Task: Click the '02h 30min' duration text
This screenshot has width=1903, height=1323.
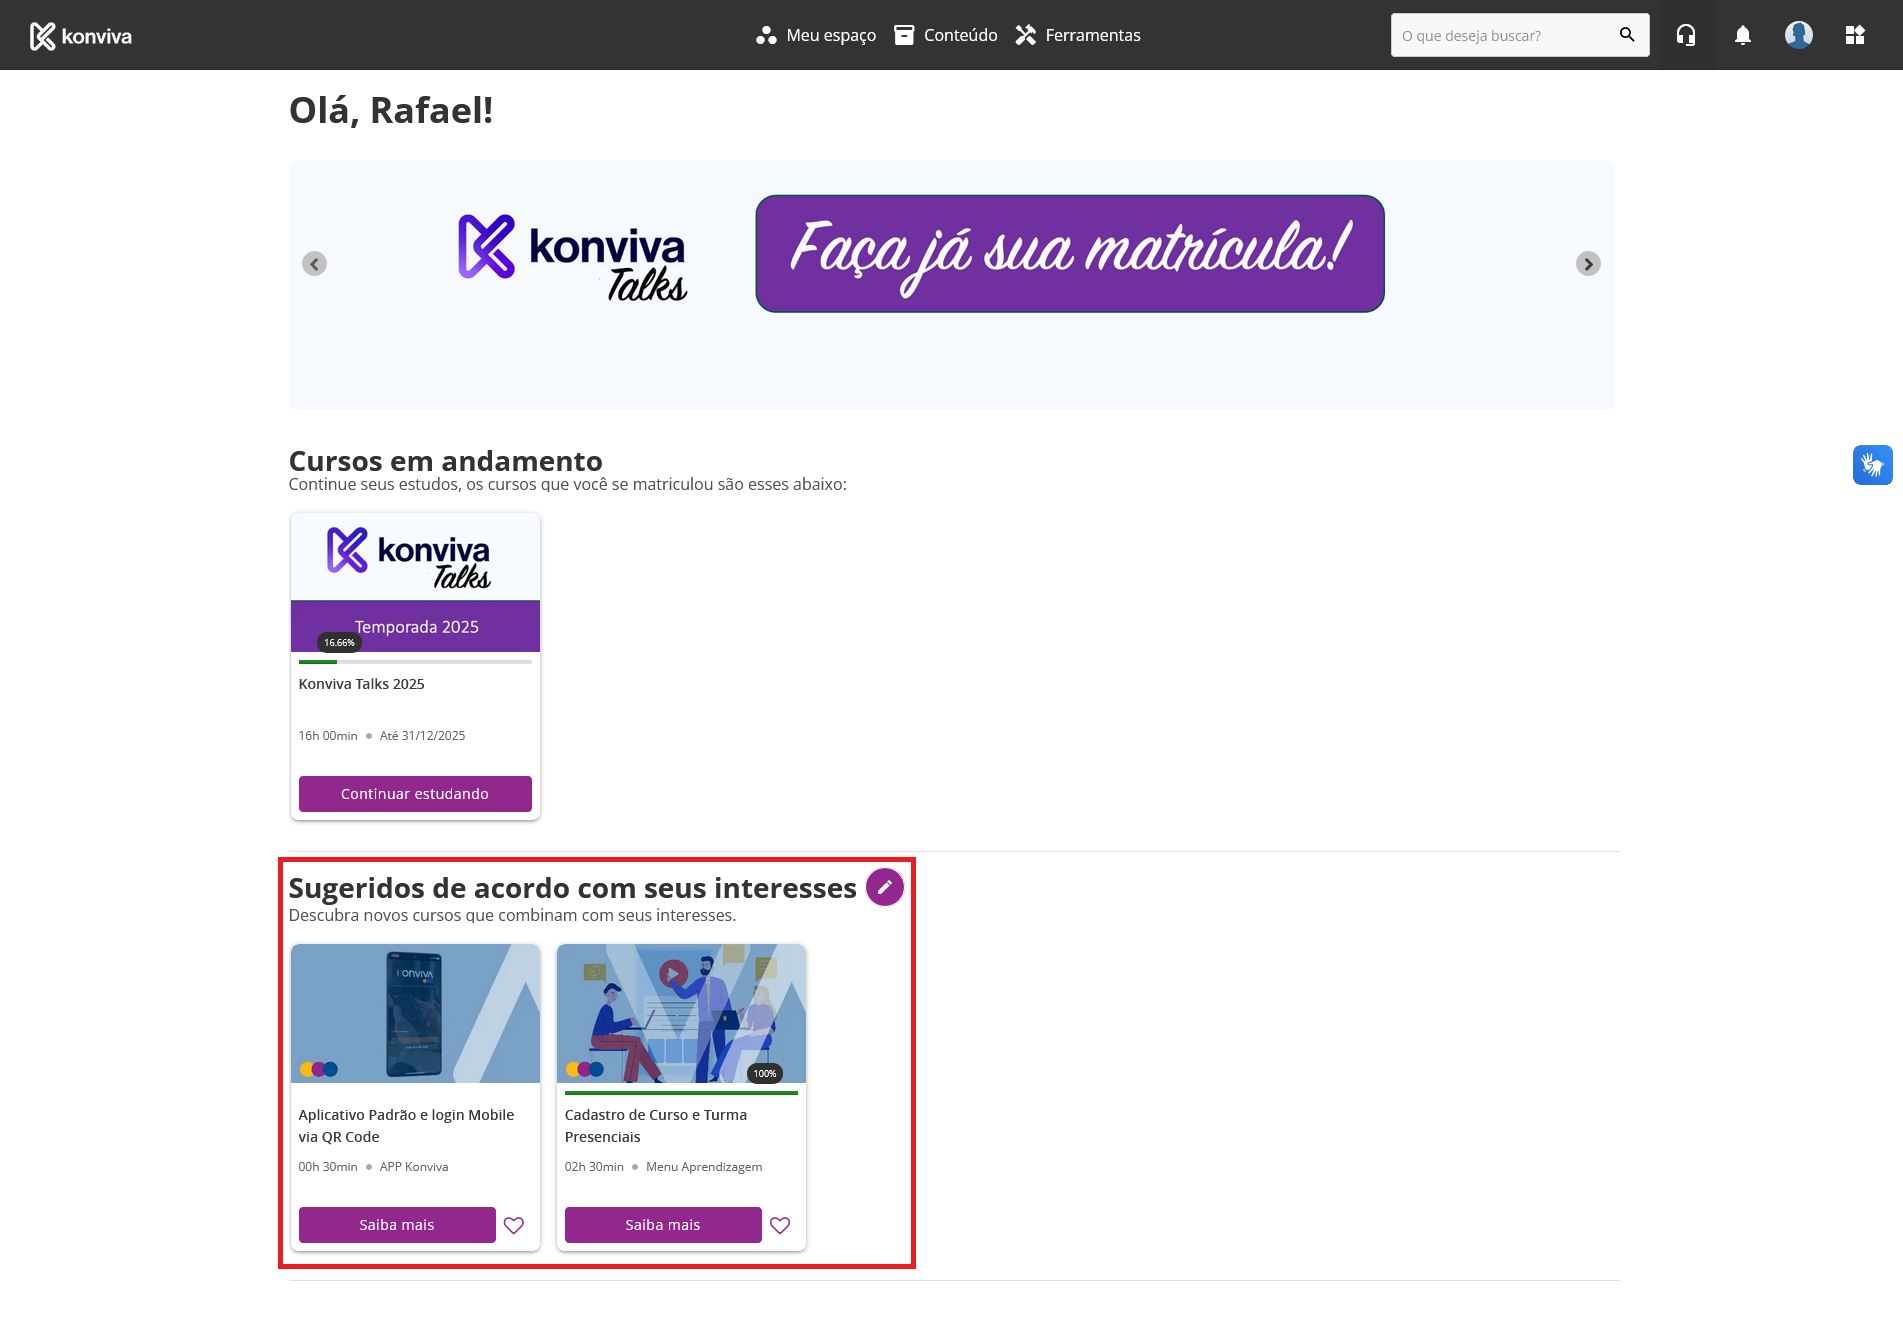Action: (x=594, y=1167)
